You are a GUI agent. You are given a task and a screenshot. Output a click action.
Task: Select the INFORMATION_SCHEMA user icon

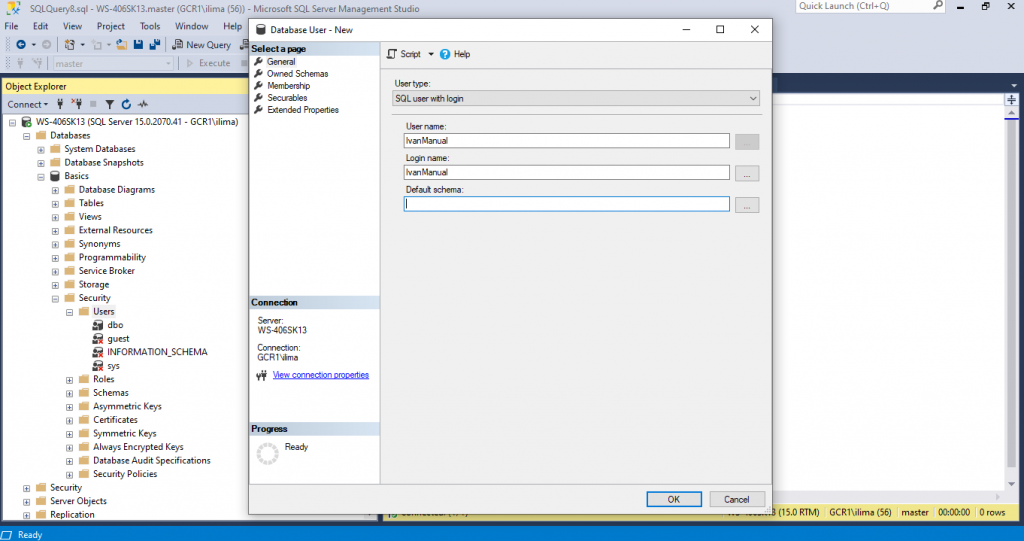click(x=98, y=352)
